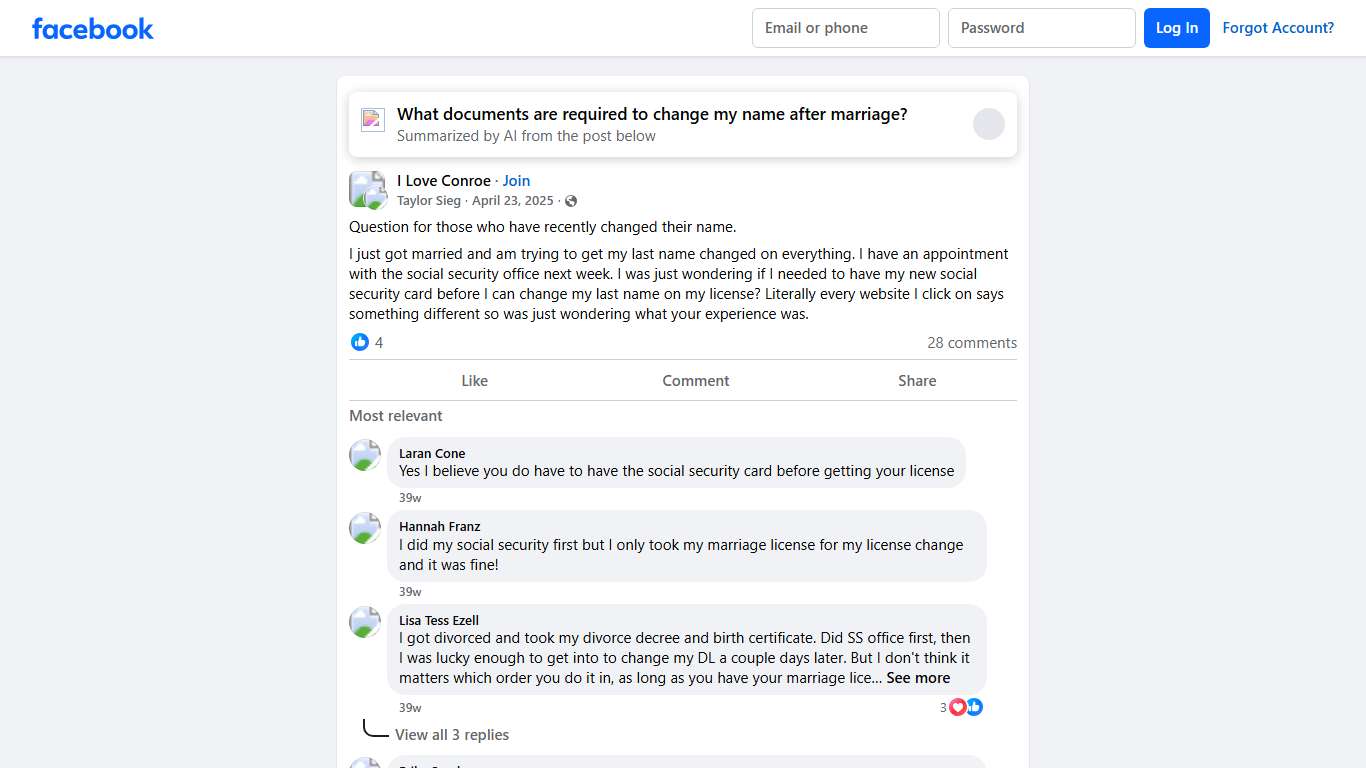Click the public globe privacy icon
This screenshot has width=1366, height=768.
click(x=571, y=201)
